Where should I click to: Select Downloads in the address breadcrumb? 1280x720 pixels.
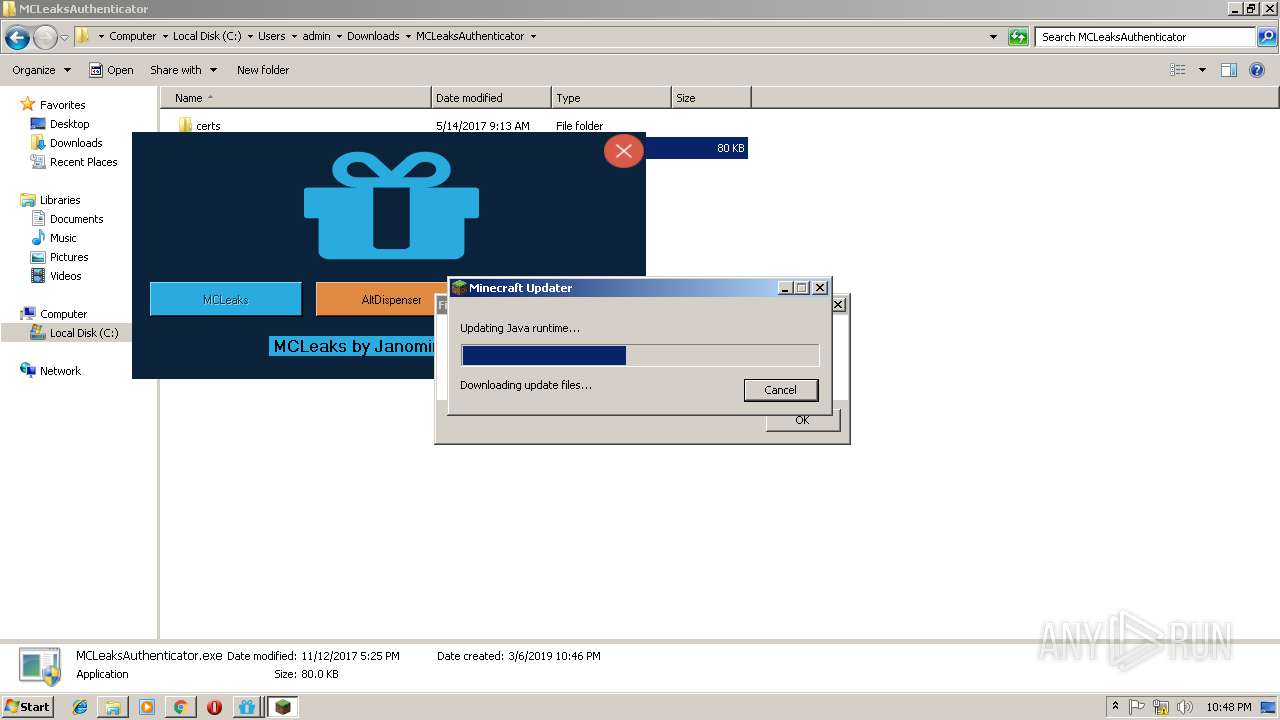pyautogui.click(x=373, y=36)
